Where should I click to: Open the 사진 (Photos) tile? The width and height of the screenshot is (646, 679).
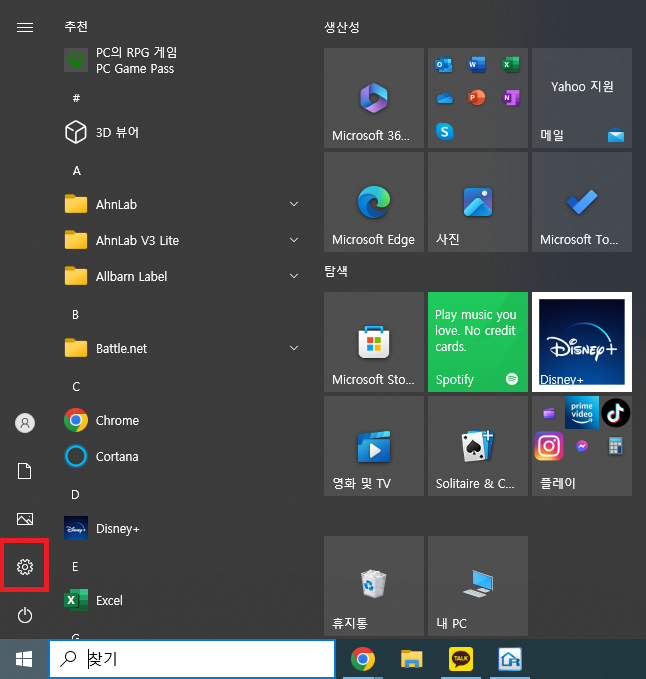click(x=478, y=202)
